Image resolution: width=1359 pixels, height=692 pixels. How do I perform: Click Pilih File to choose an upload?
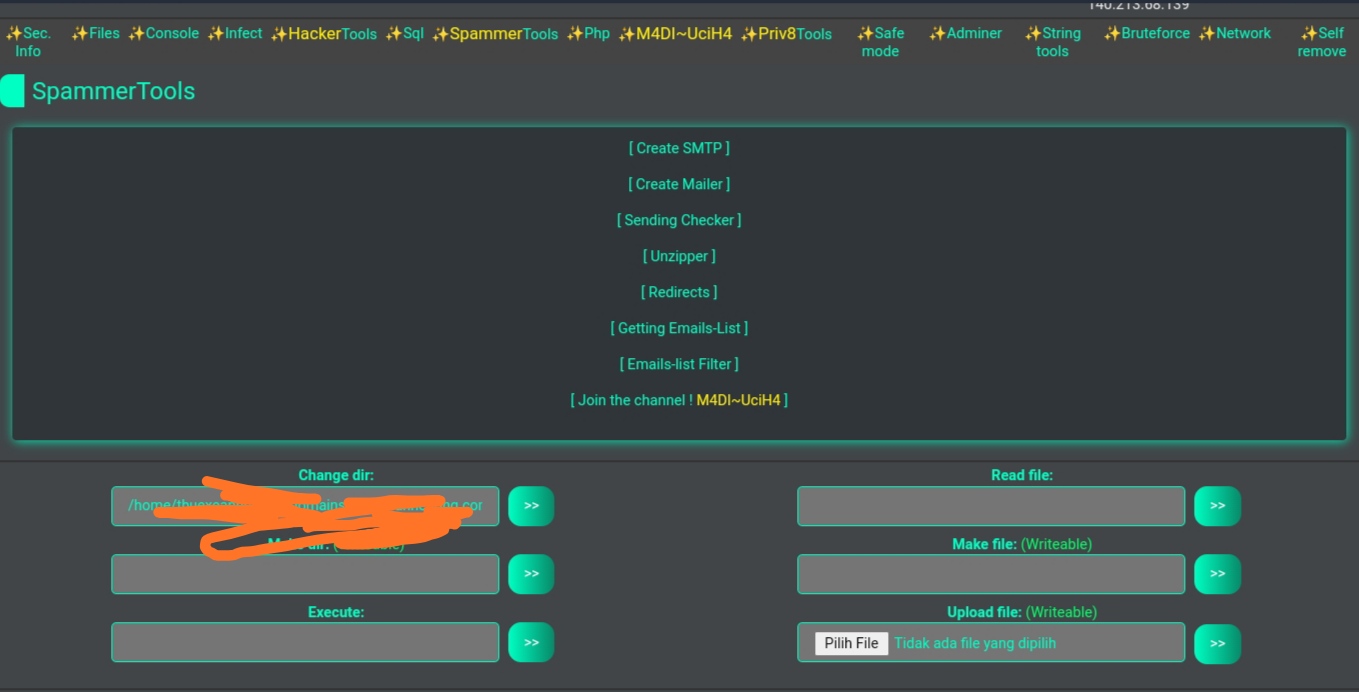click(x=849, y=643)
